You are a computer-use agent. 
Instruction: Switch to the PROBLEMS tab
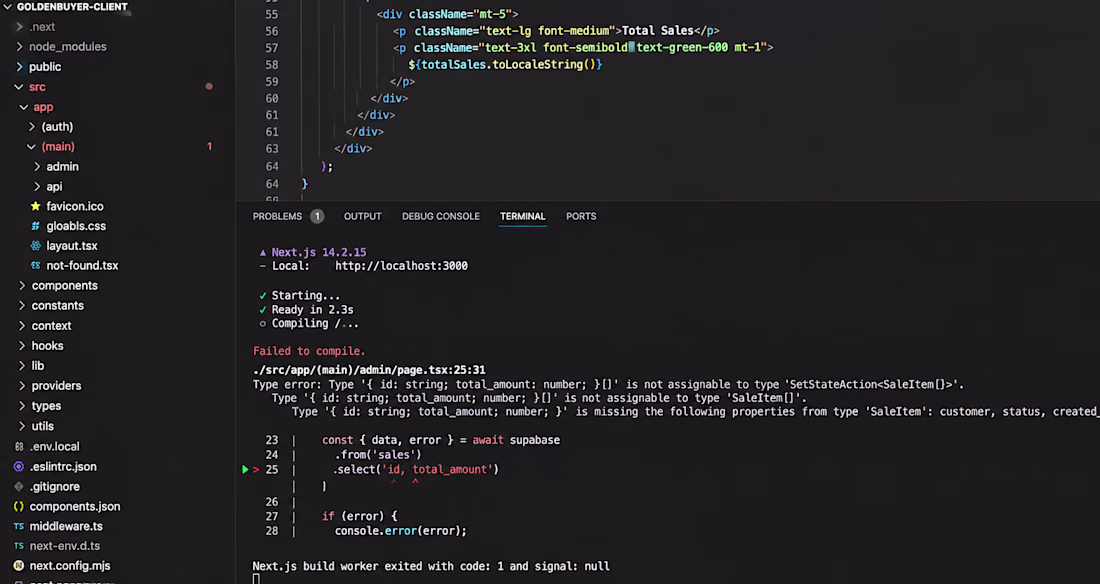click(277, 216)
